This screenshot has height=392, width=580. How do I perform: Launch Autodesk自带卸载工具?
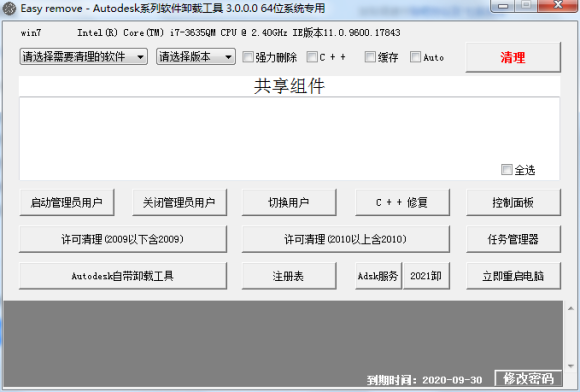point(123,276)
